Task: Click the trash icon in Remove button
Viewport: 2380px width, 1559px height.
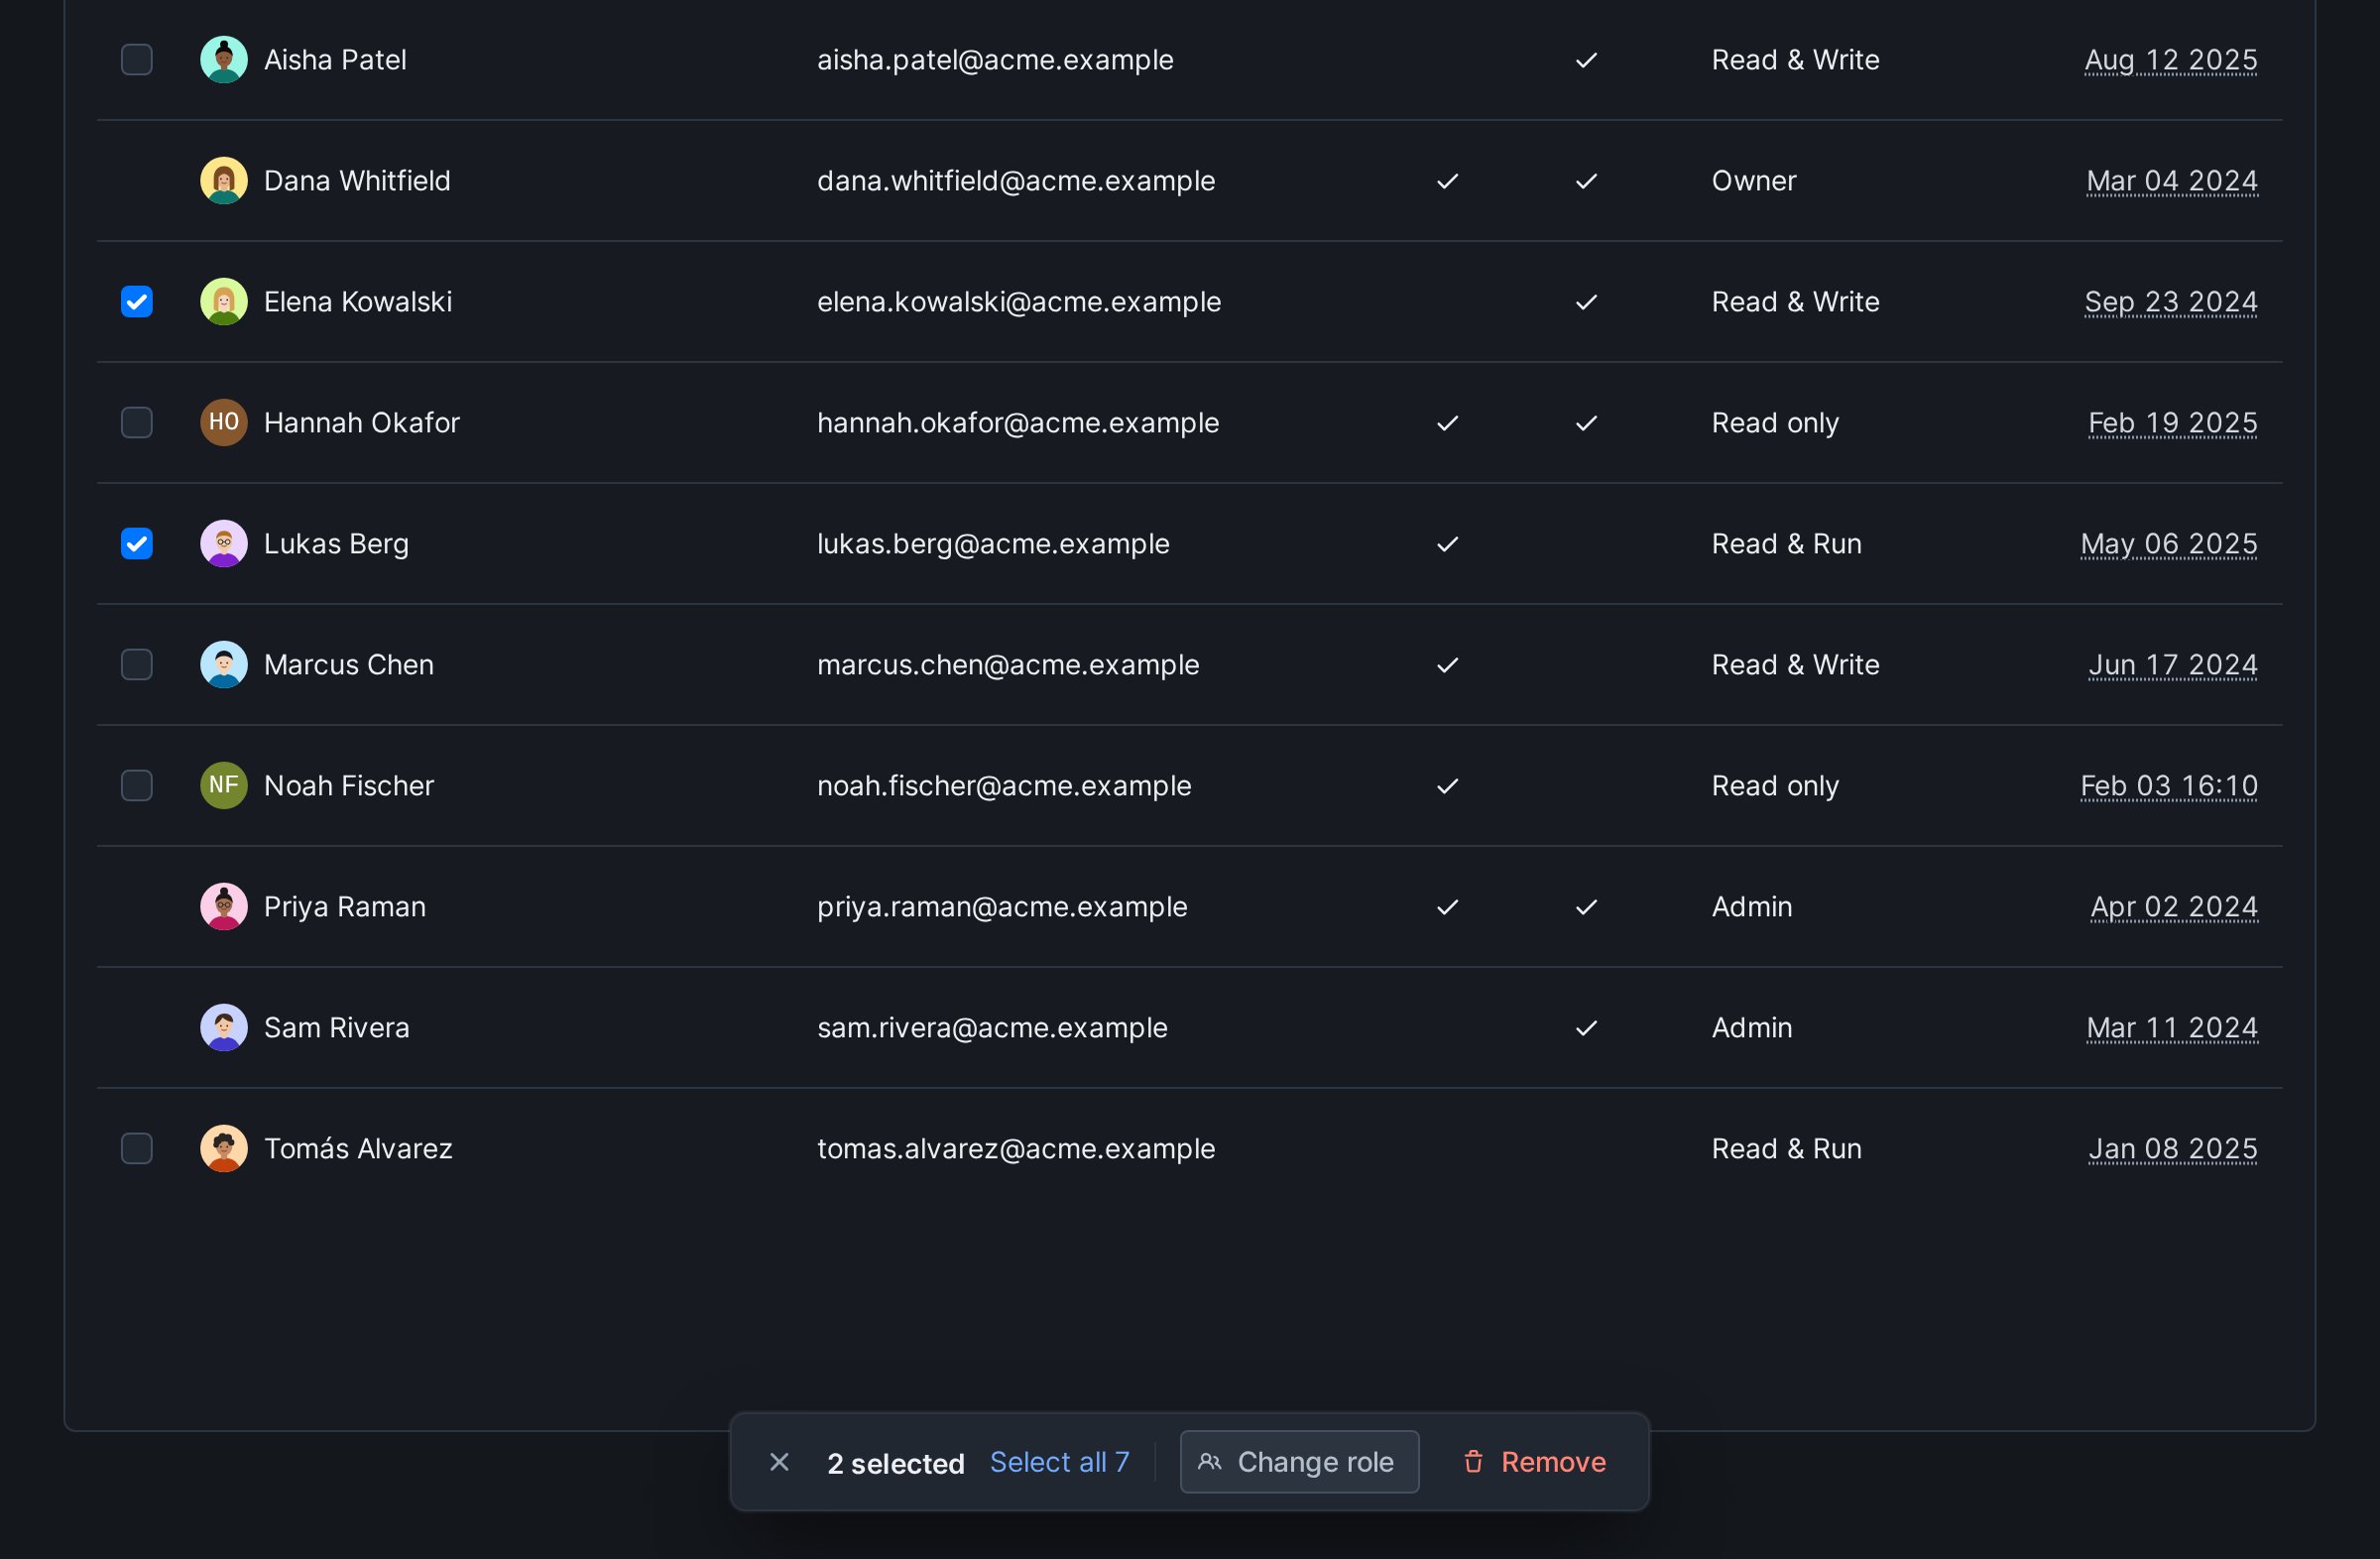Action: coord(1474,1463)
